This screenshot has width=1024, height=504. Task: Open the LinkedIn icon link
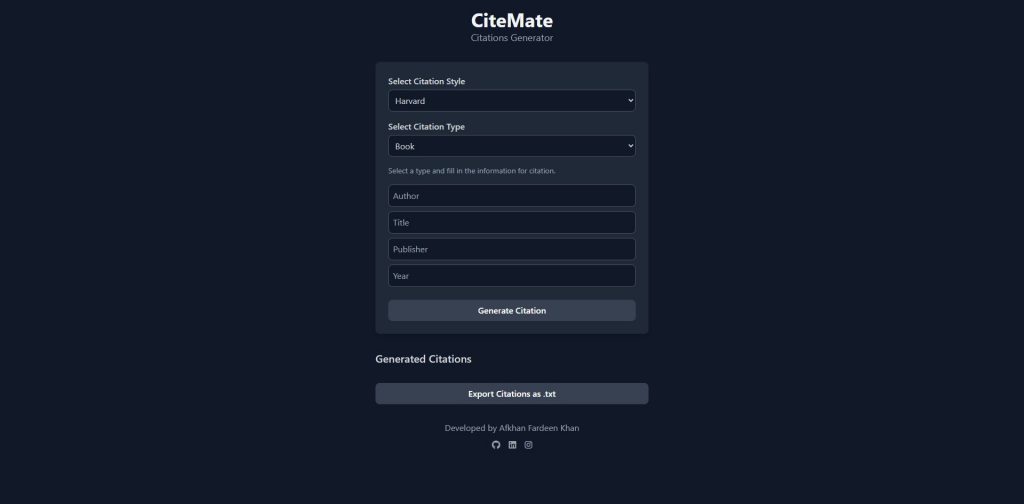click(512, 445)
